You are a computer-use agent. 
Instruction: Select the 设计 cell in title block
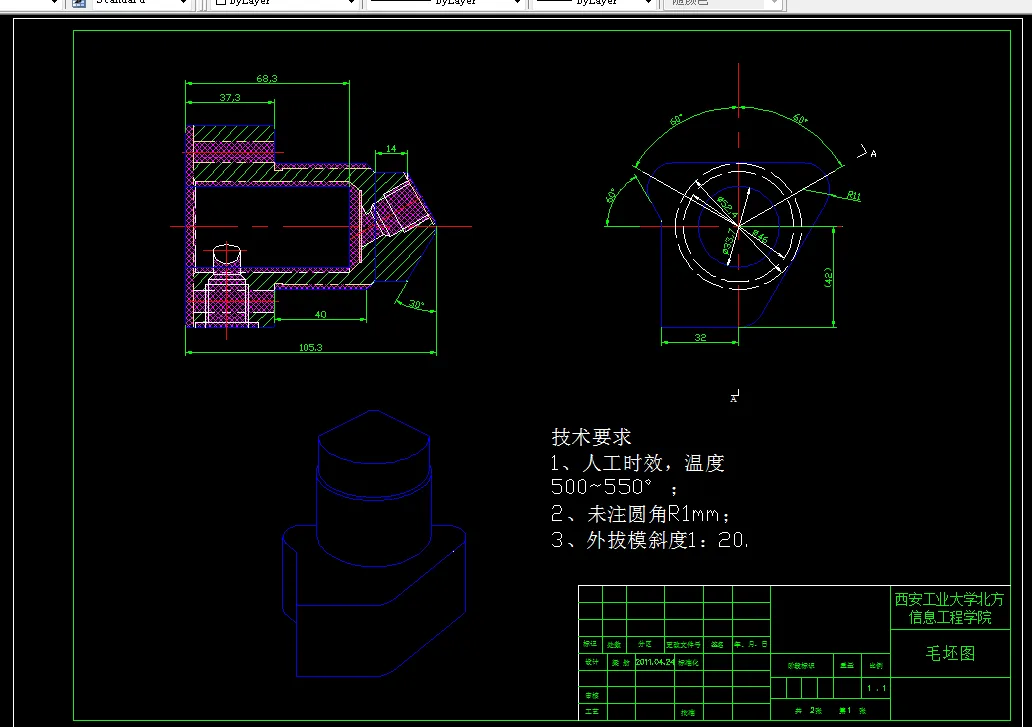[x=592, y=662]
